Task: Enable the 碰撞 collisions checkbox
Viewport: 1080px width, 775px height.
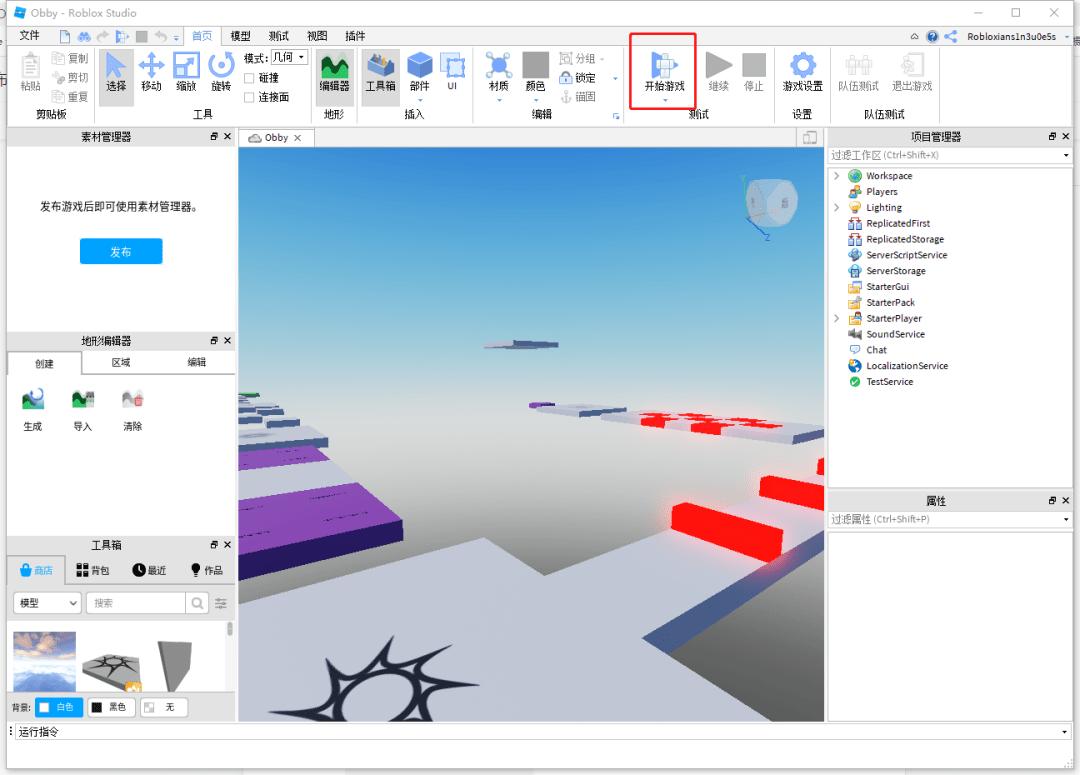Action: click(x=250, y=78)
